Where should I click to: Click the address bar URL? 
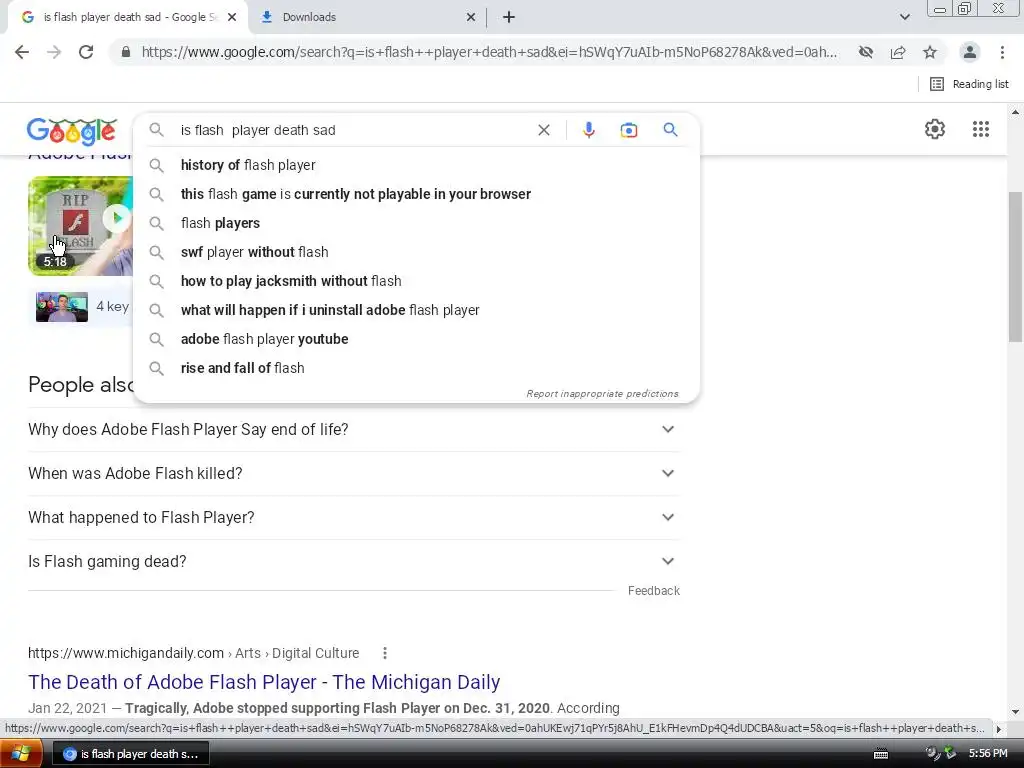click(x=488, y=52)
